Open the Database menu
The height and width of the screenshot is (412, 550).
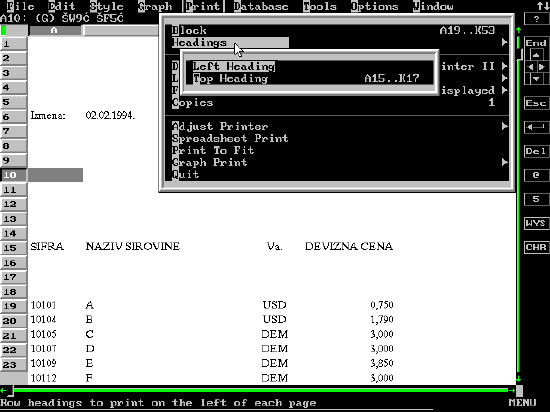pos(261,6)
